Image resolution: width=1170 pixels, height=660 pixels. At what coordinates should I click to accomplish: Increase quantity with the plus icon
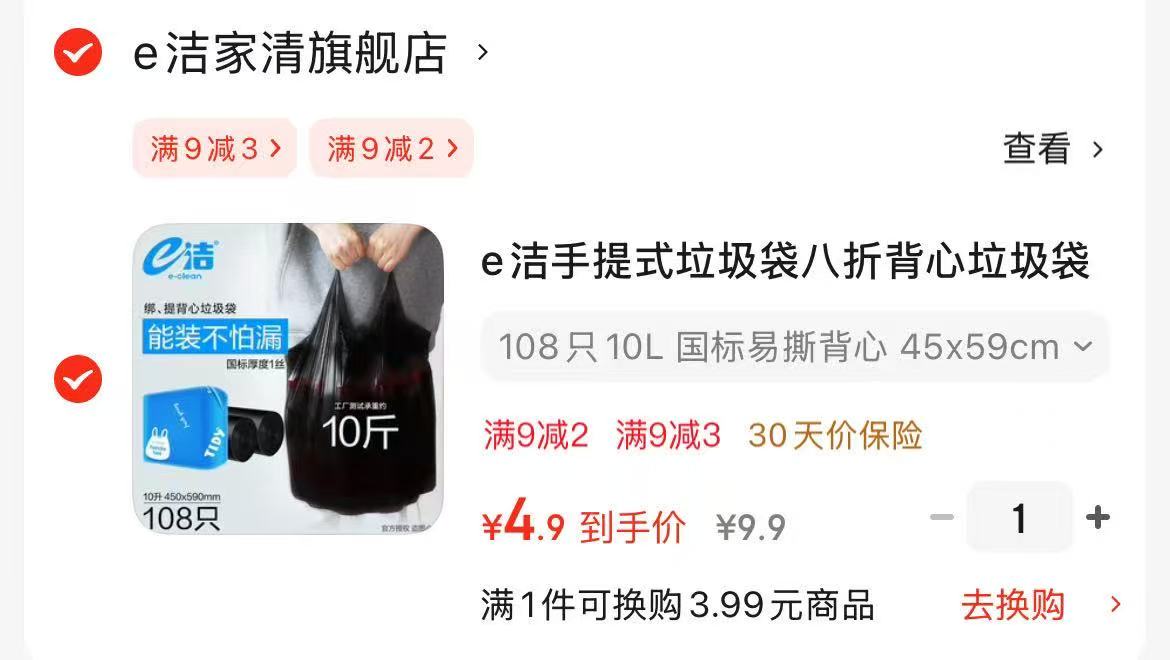pyautogui.click(x=1098, y=517)
